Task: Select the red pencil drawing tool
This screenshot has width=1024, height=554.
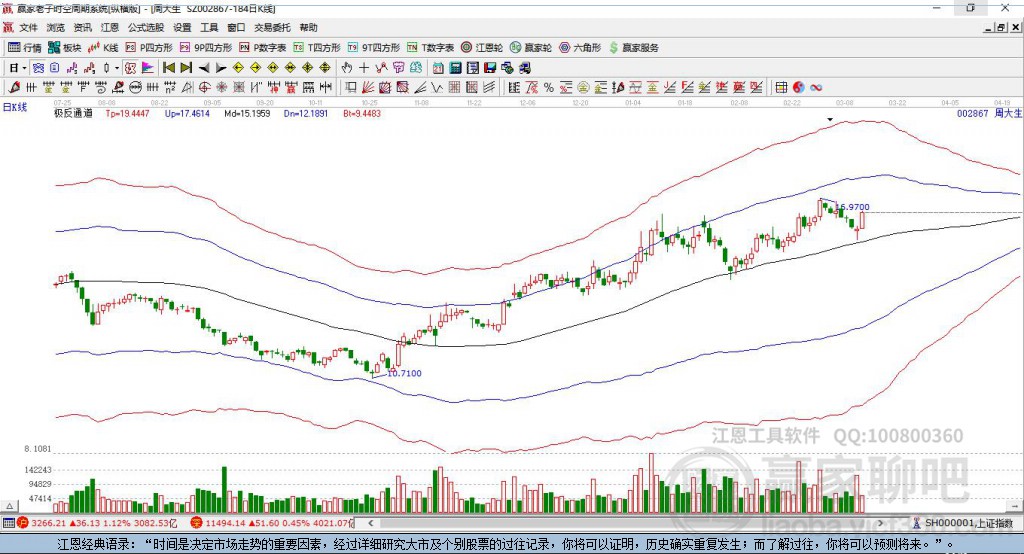Action: coord(14,88)
